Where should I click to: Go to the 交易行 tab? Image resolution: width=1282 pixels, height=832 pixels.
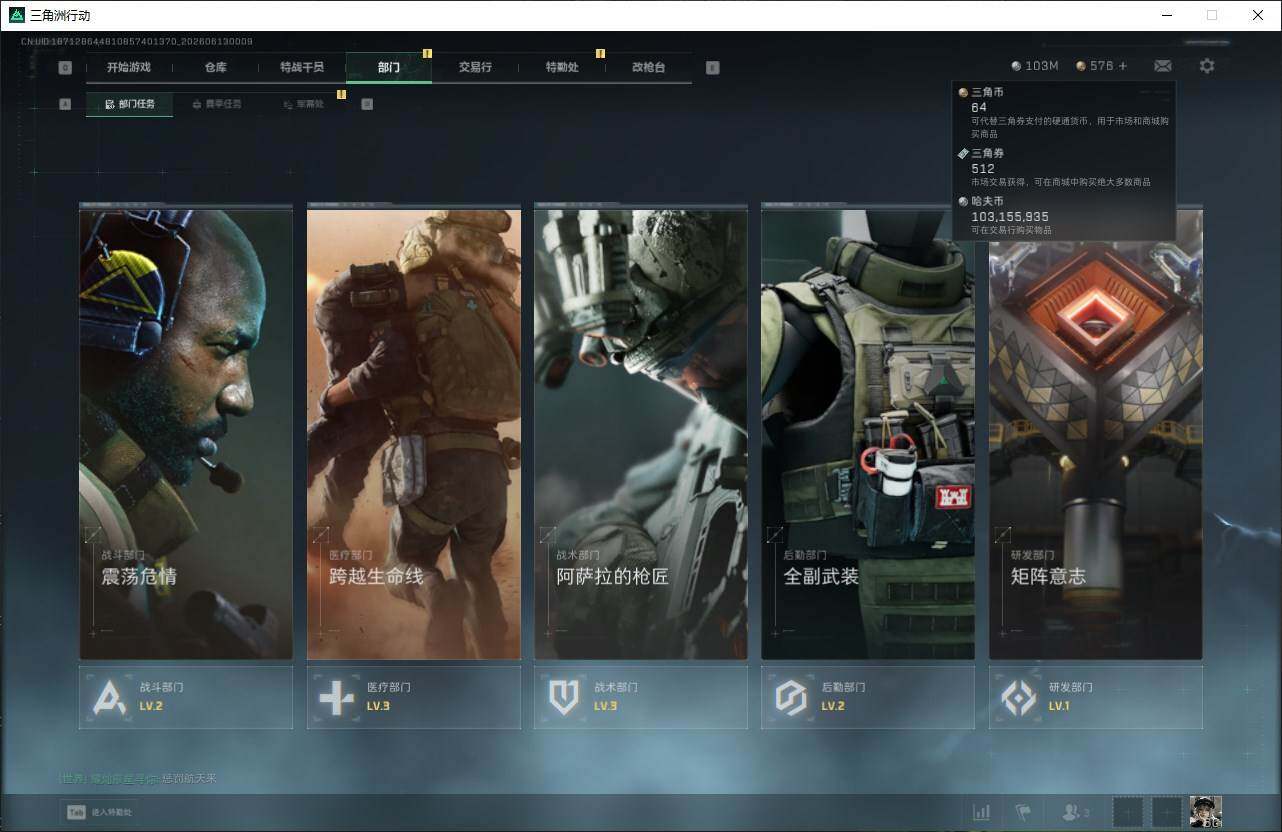[x=475, y=67]
